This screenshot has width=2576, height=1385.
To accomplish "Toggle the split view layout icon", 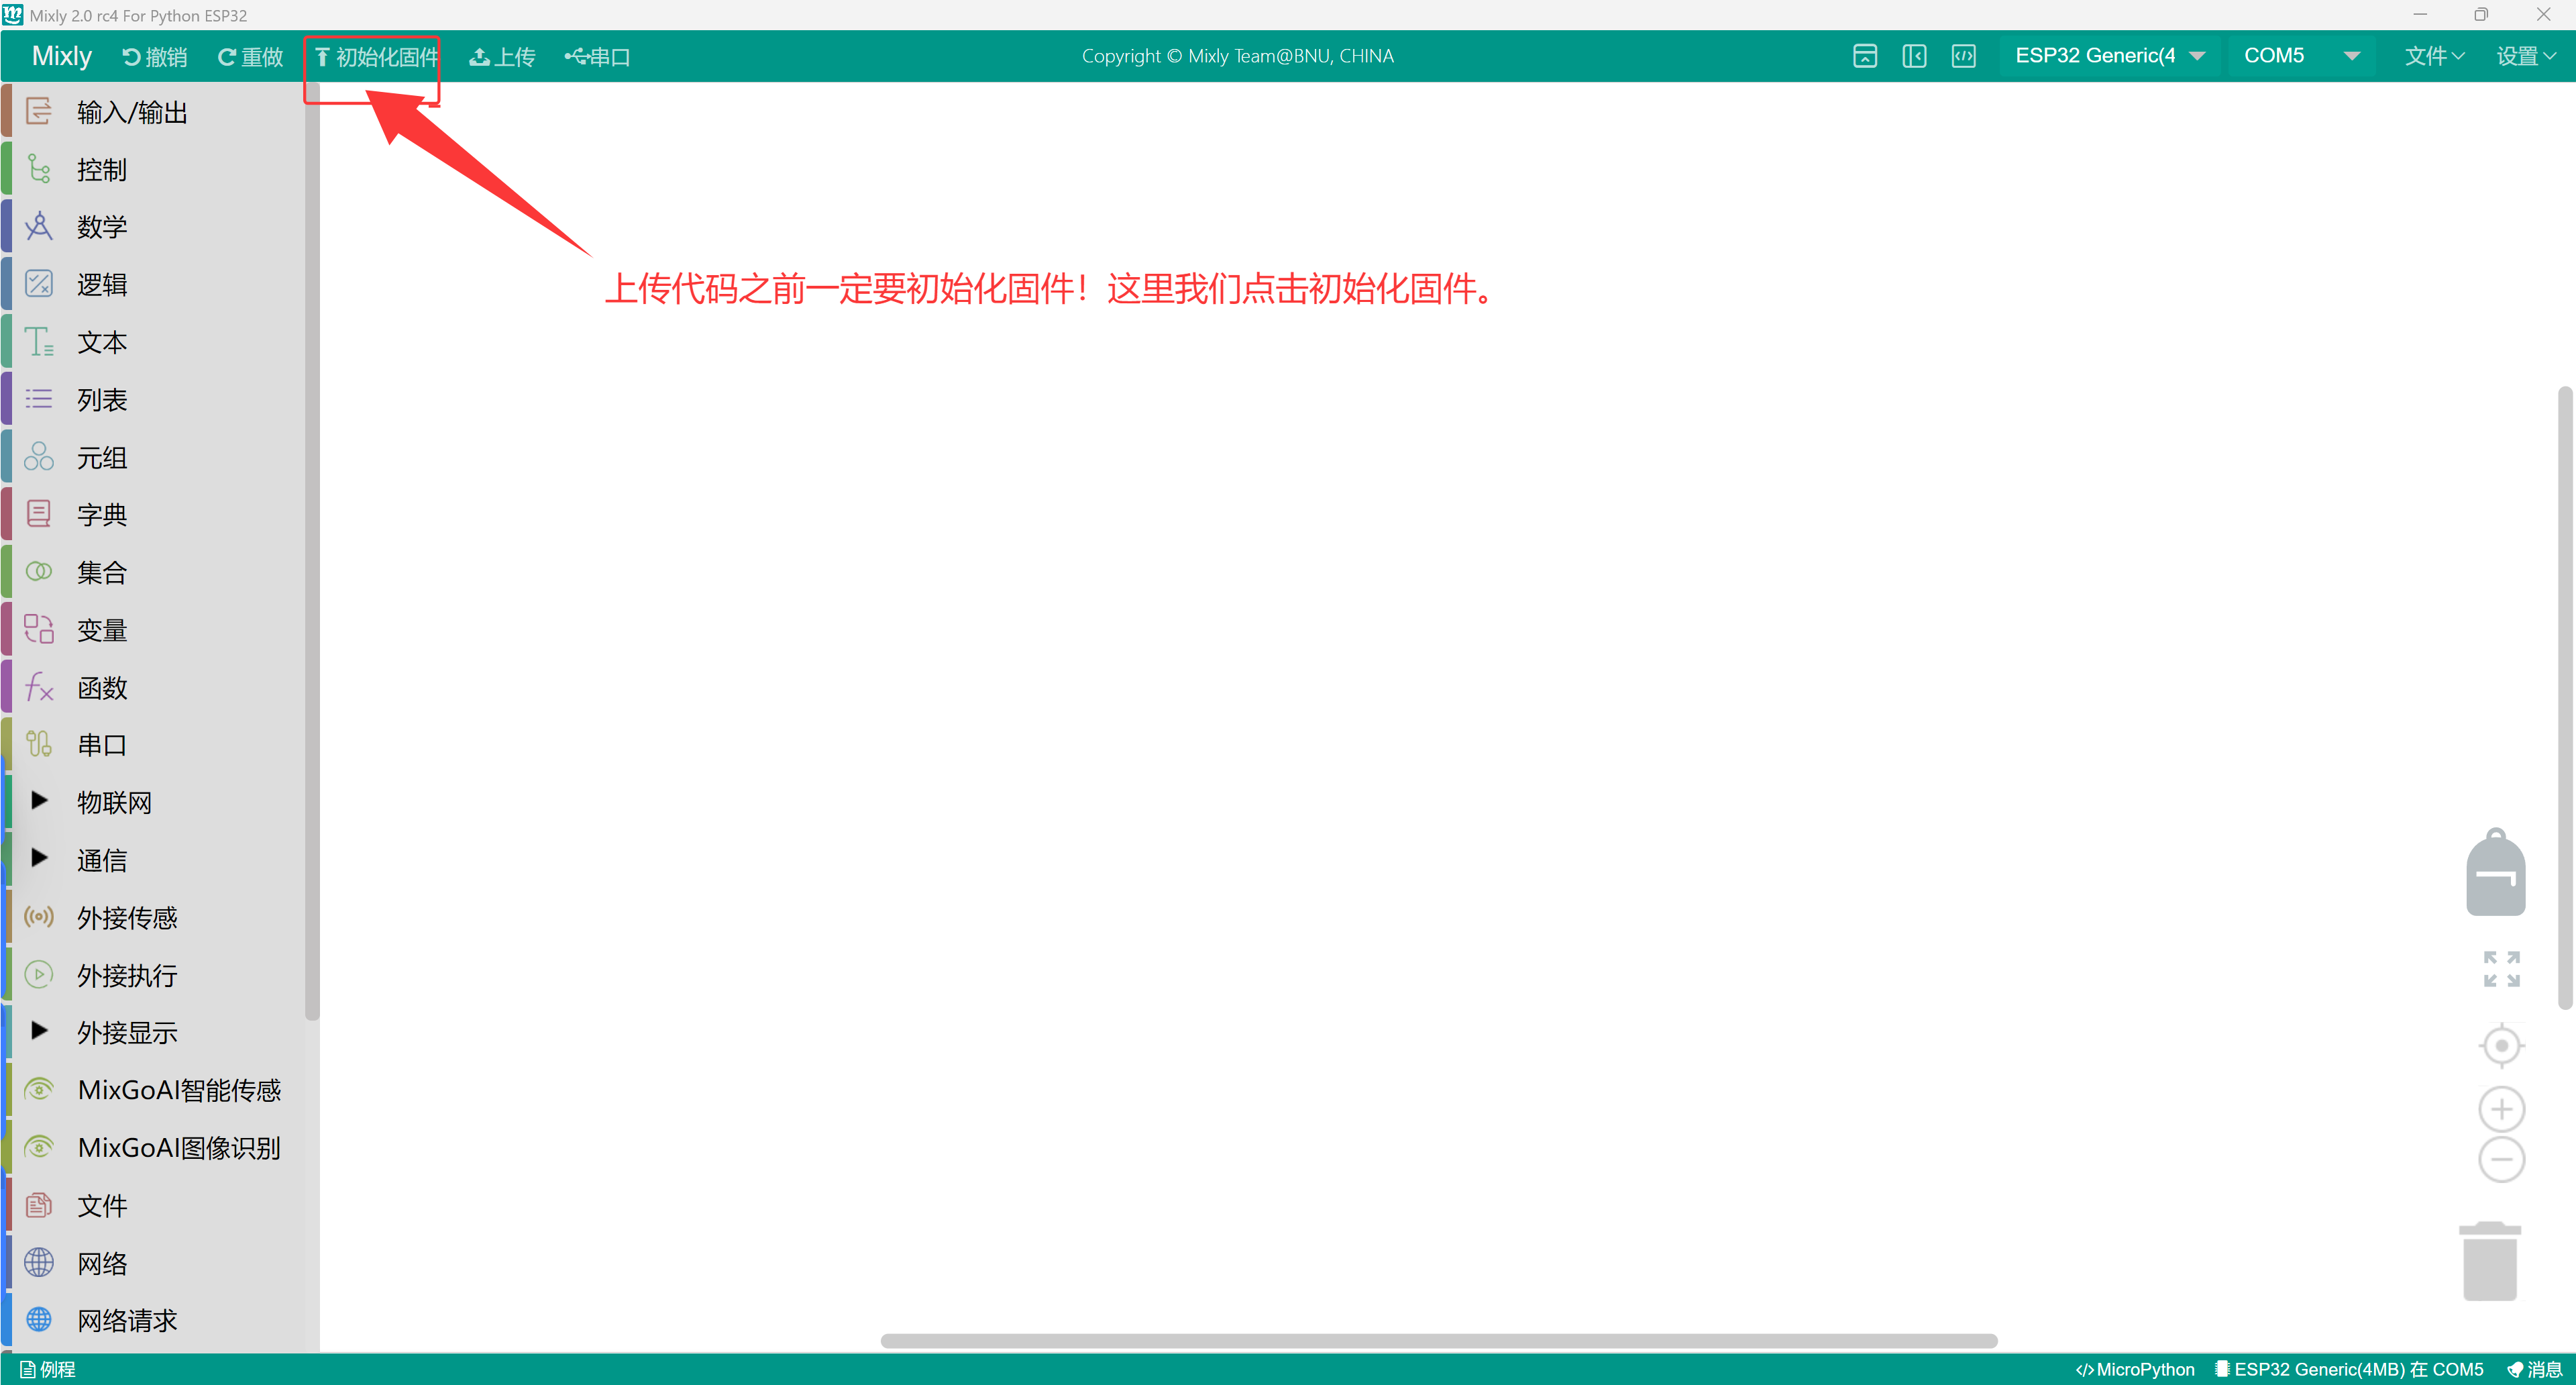I will point(1914,56).
